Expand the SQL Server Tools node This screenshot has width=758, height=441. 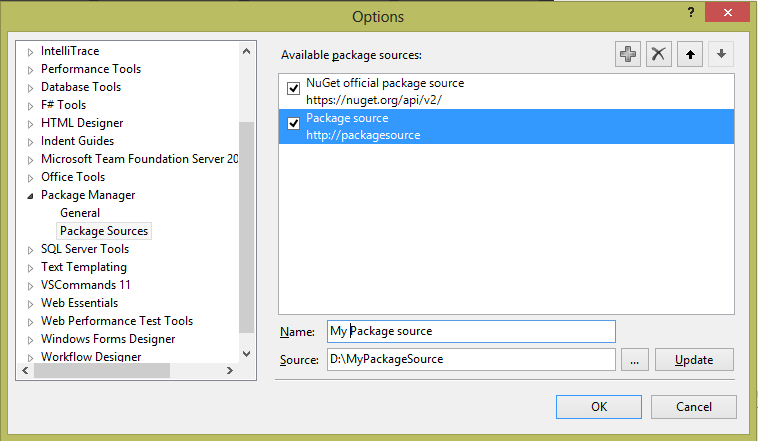pyautogui.click(x=31, y=249)
